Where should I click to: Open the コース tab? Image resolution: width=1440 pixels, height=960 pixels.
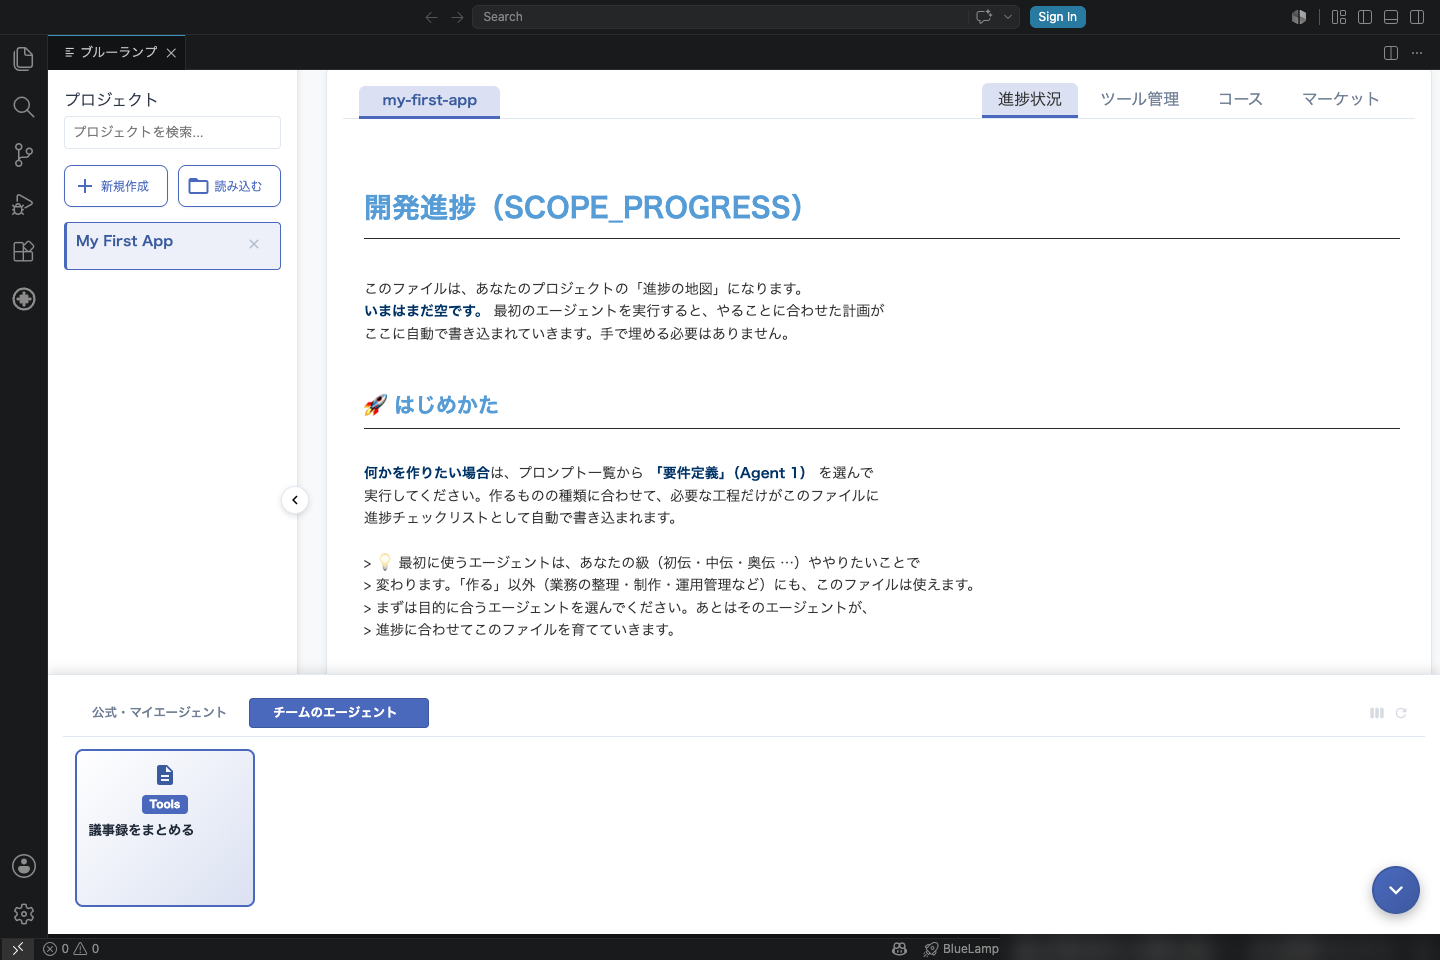tap(1240, 100)
